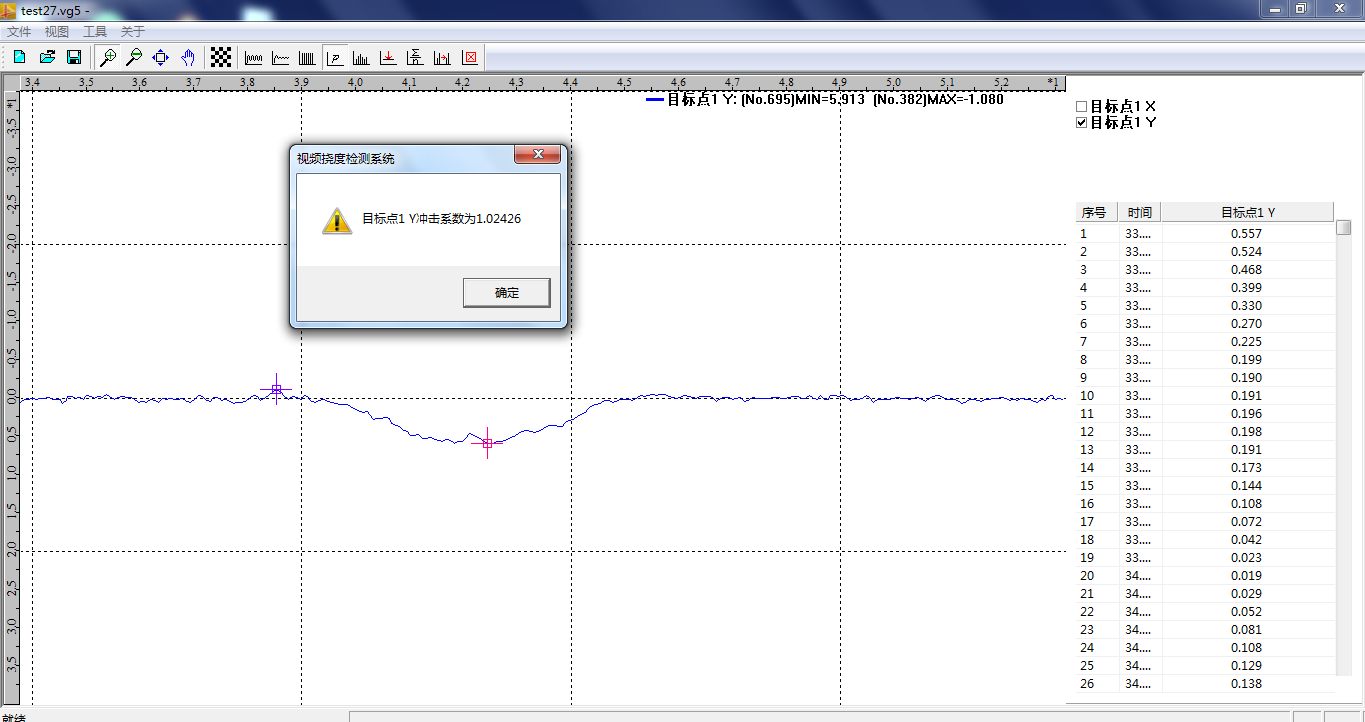Select table value 0.196 in row 11
Screen dimensions: 1365x722
coord(1246,414)
